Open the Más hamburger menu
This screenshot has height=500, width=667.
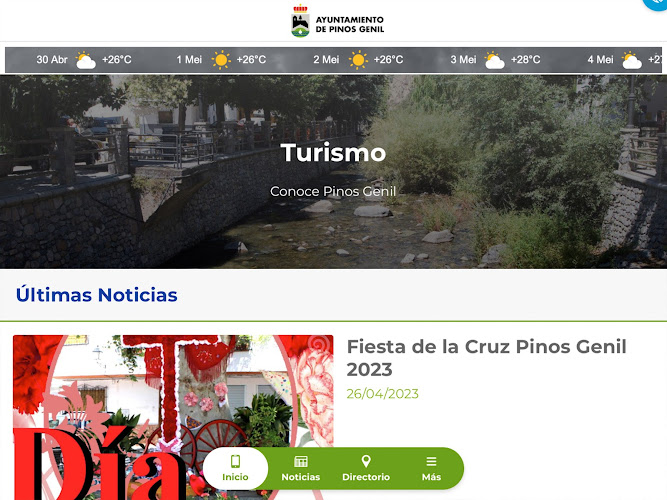pos(431,468)
